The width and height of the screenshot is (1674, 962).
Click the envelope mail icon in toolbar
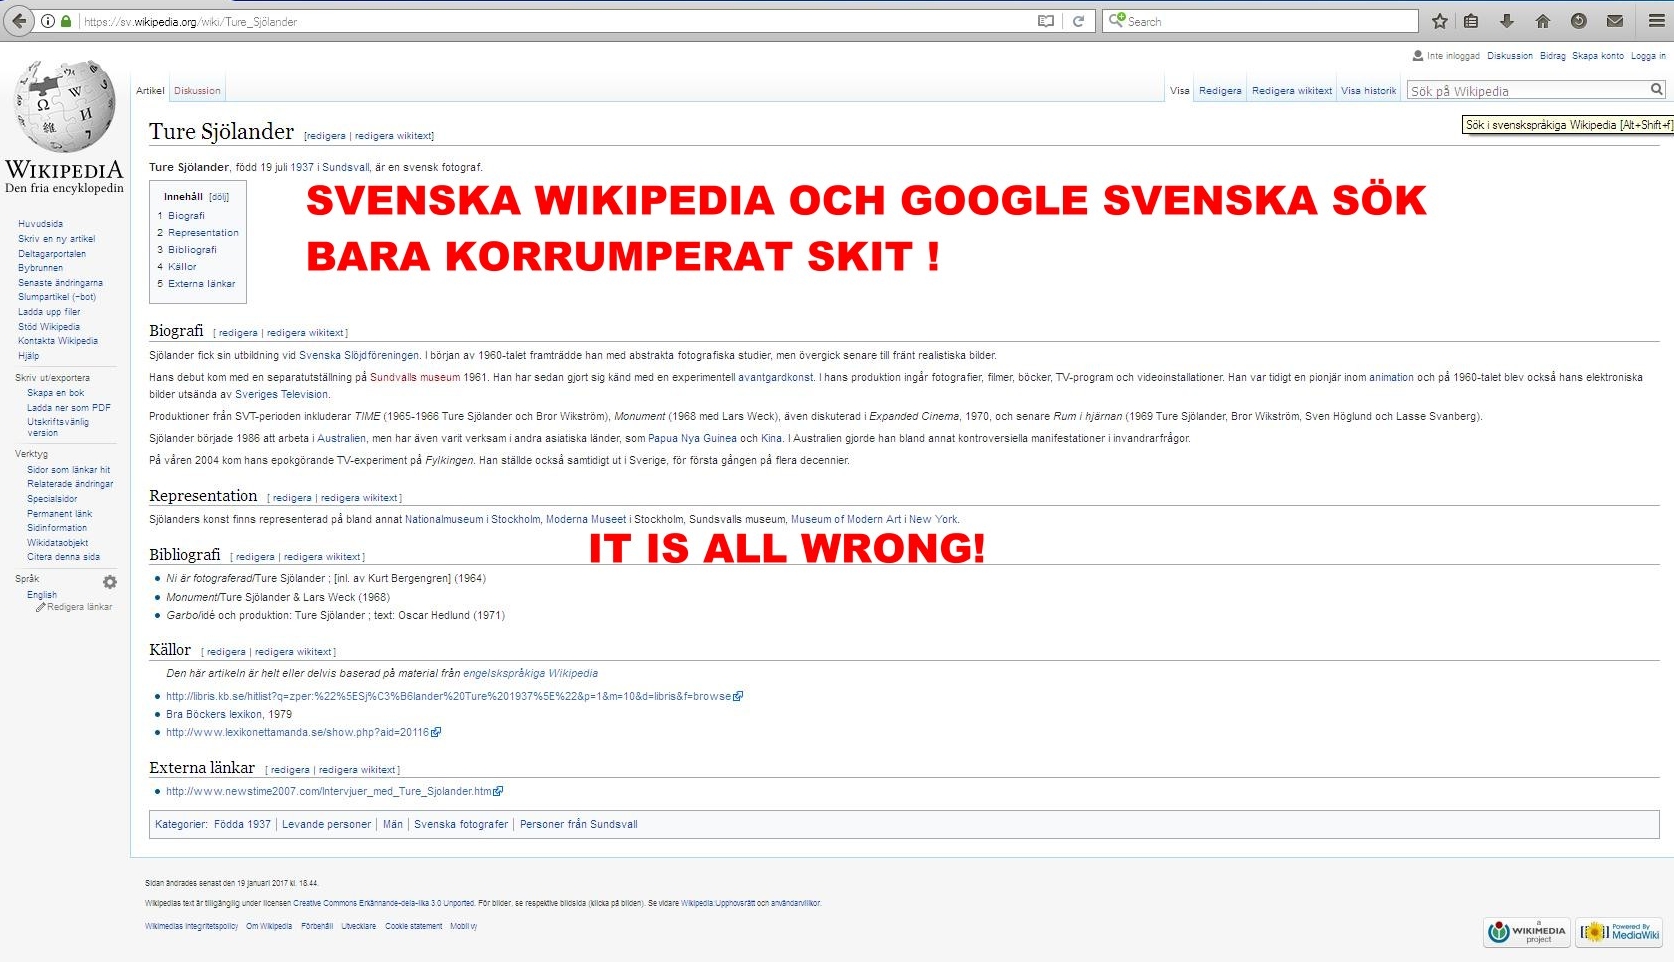(1615, 21)
